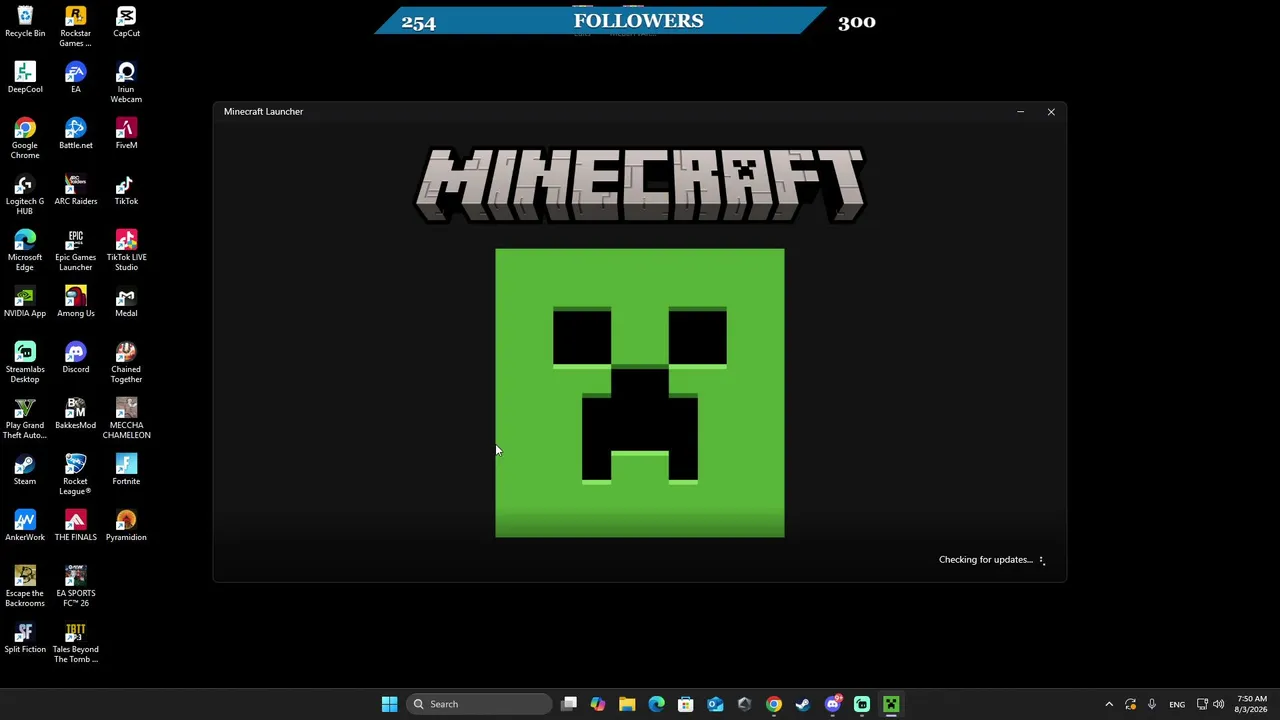The height and width of the screenshot is (720, 1280).
Task: Click the Logitech G HUB desktop icon
Action: click(x=25, y=195)
